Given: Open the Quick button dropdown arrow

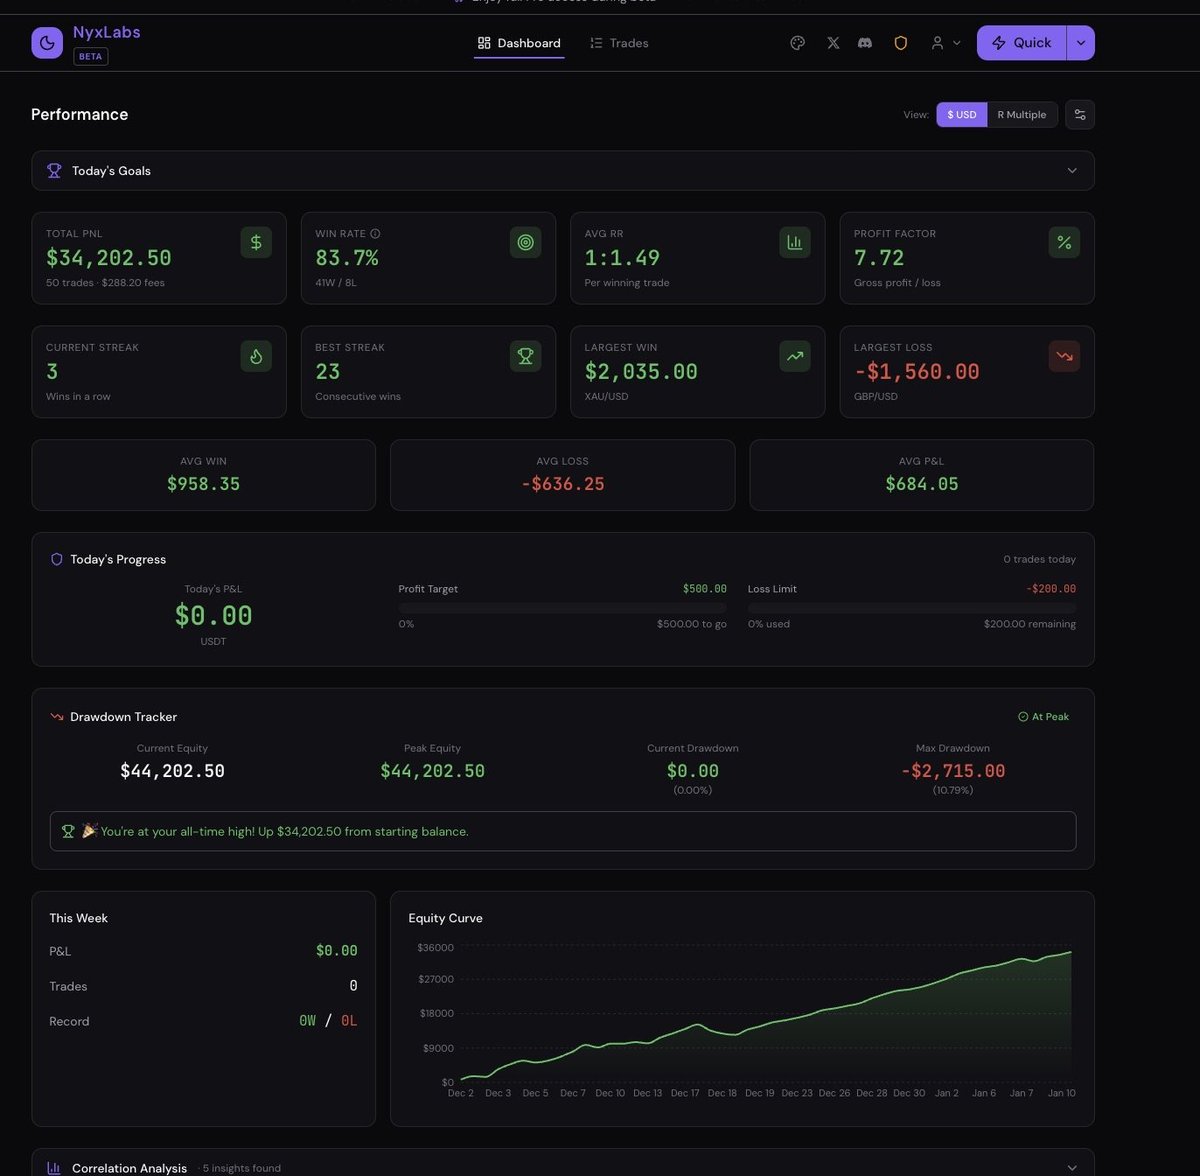Looking at the screenshot, I should (x=1081, y=43).
